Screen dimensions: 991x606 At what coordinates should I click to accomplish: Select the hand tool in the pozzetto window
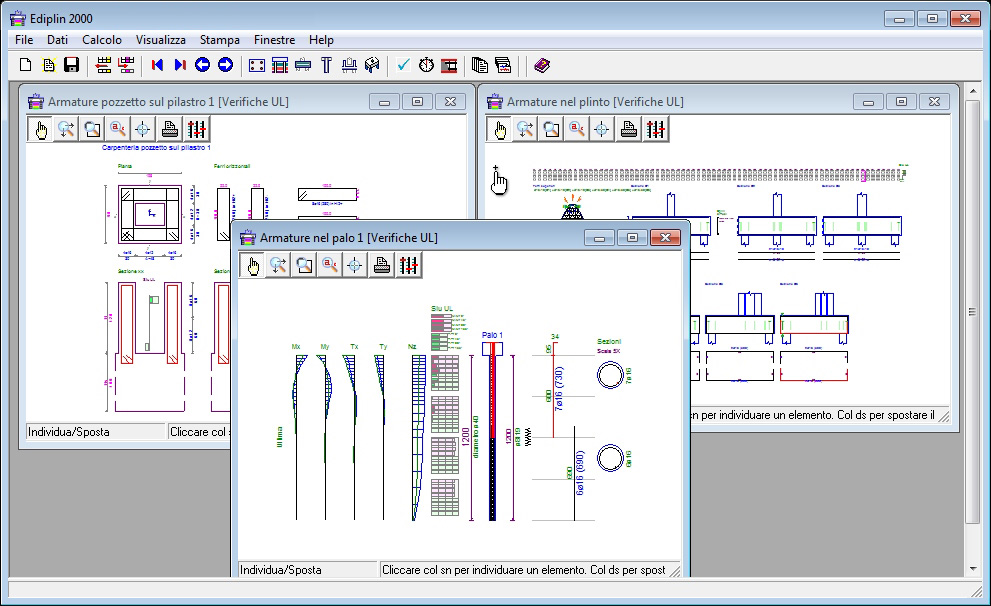coord(40,130)
